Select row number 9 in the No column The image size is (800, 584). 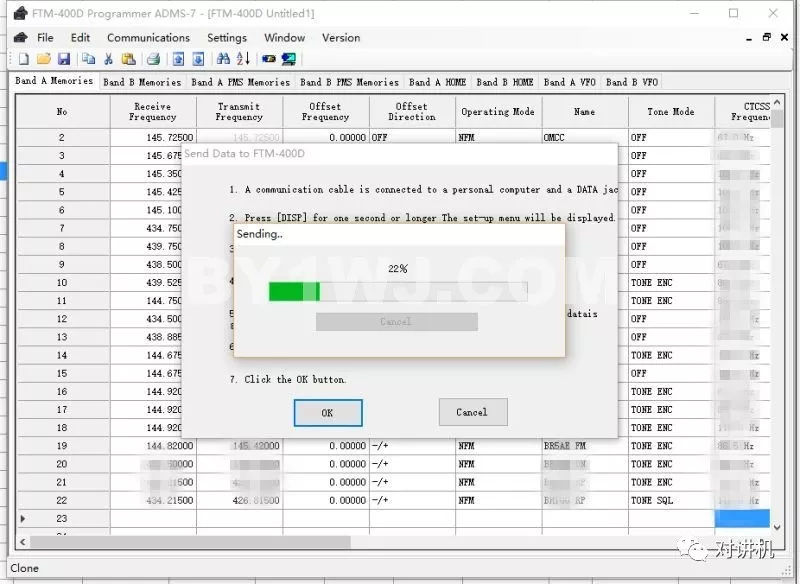(x=62, y=265)
